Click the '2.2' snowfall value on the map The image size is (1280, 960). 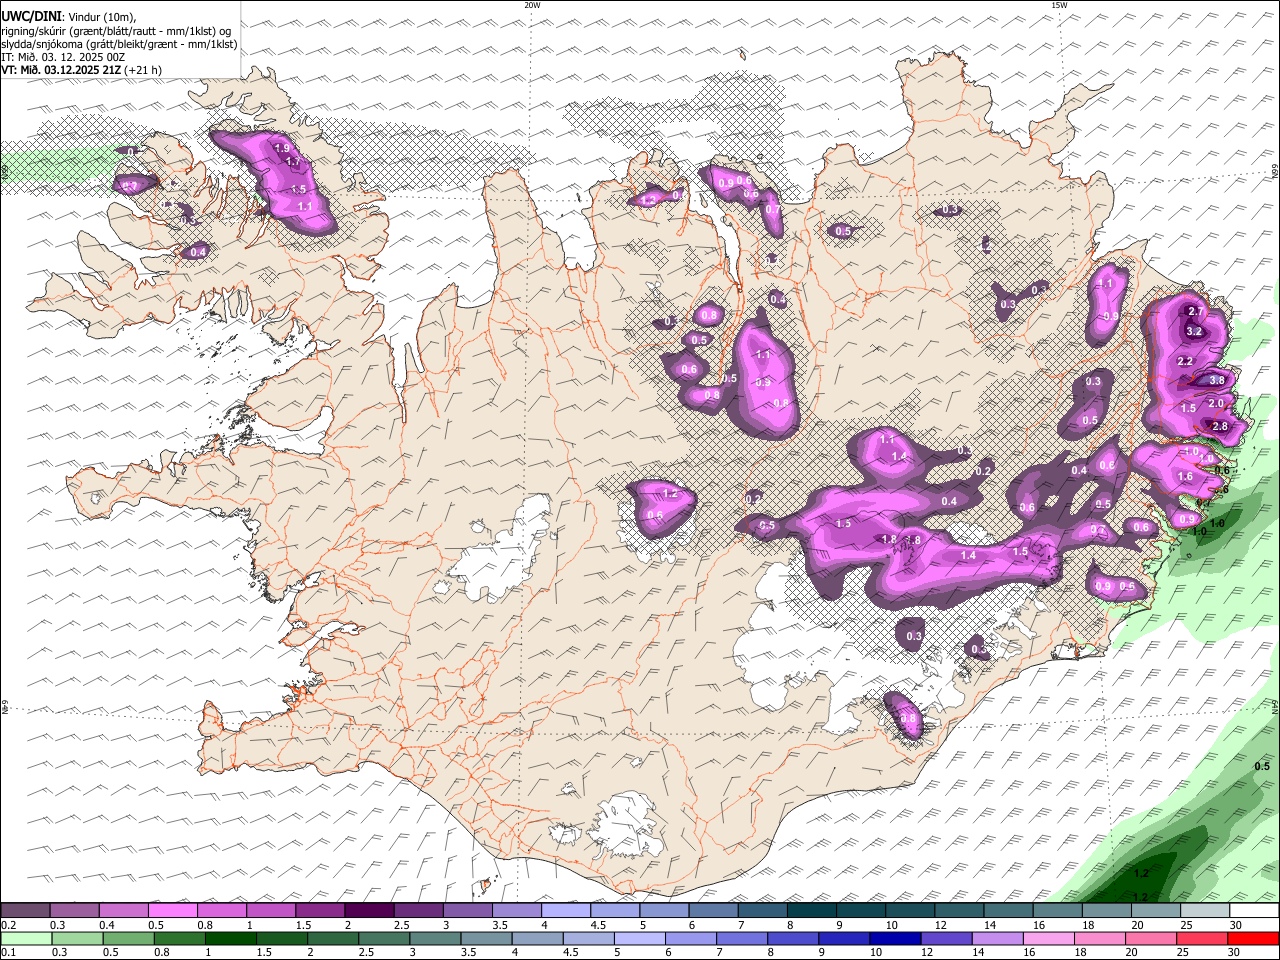point(1185,361)
